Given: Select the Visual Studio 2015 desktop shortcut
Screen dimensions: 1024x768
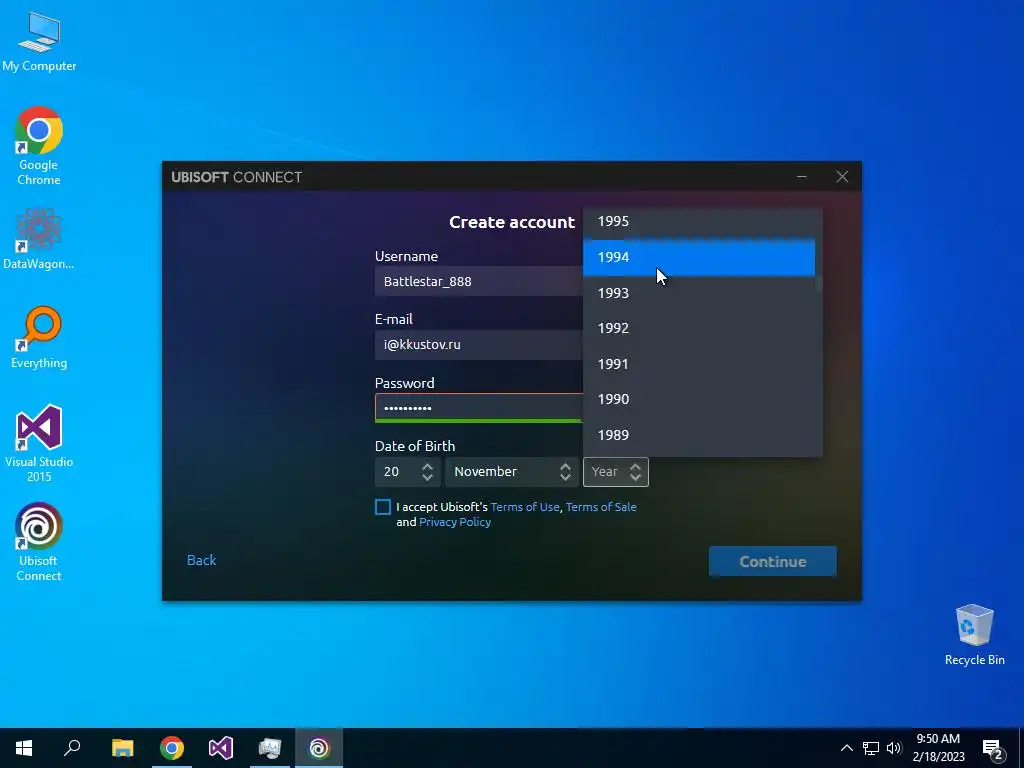Looking at the screenshot, I should [x=39, y=443].
